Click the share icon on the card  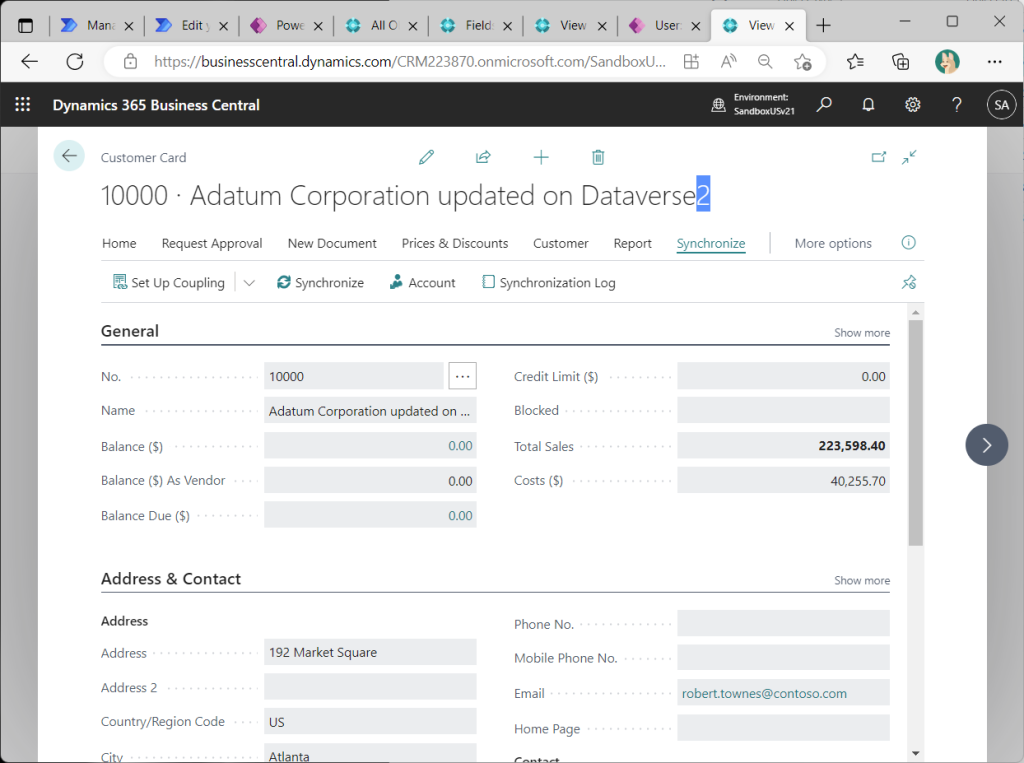pos(483,157)
